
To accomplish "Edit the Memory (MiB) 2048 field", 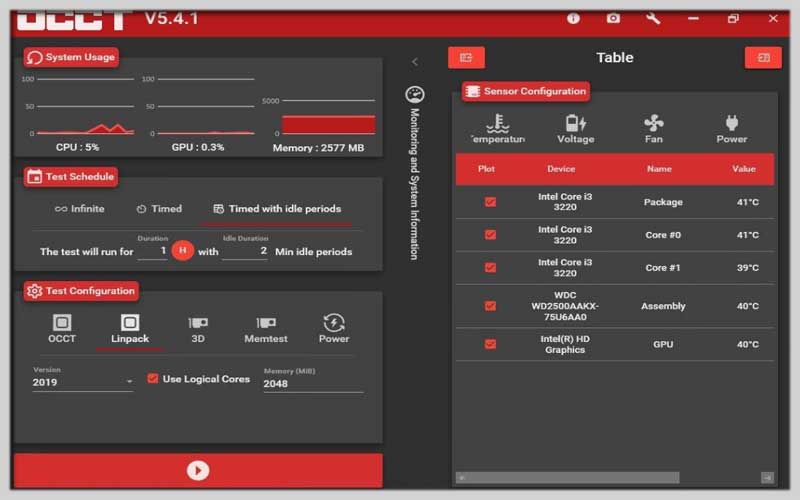I will pyautogui.click(x=313, y=384).
